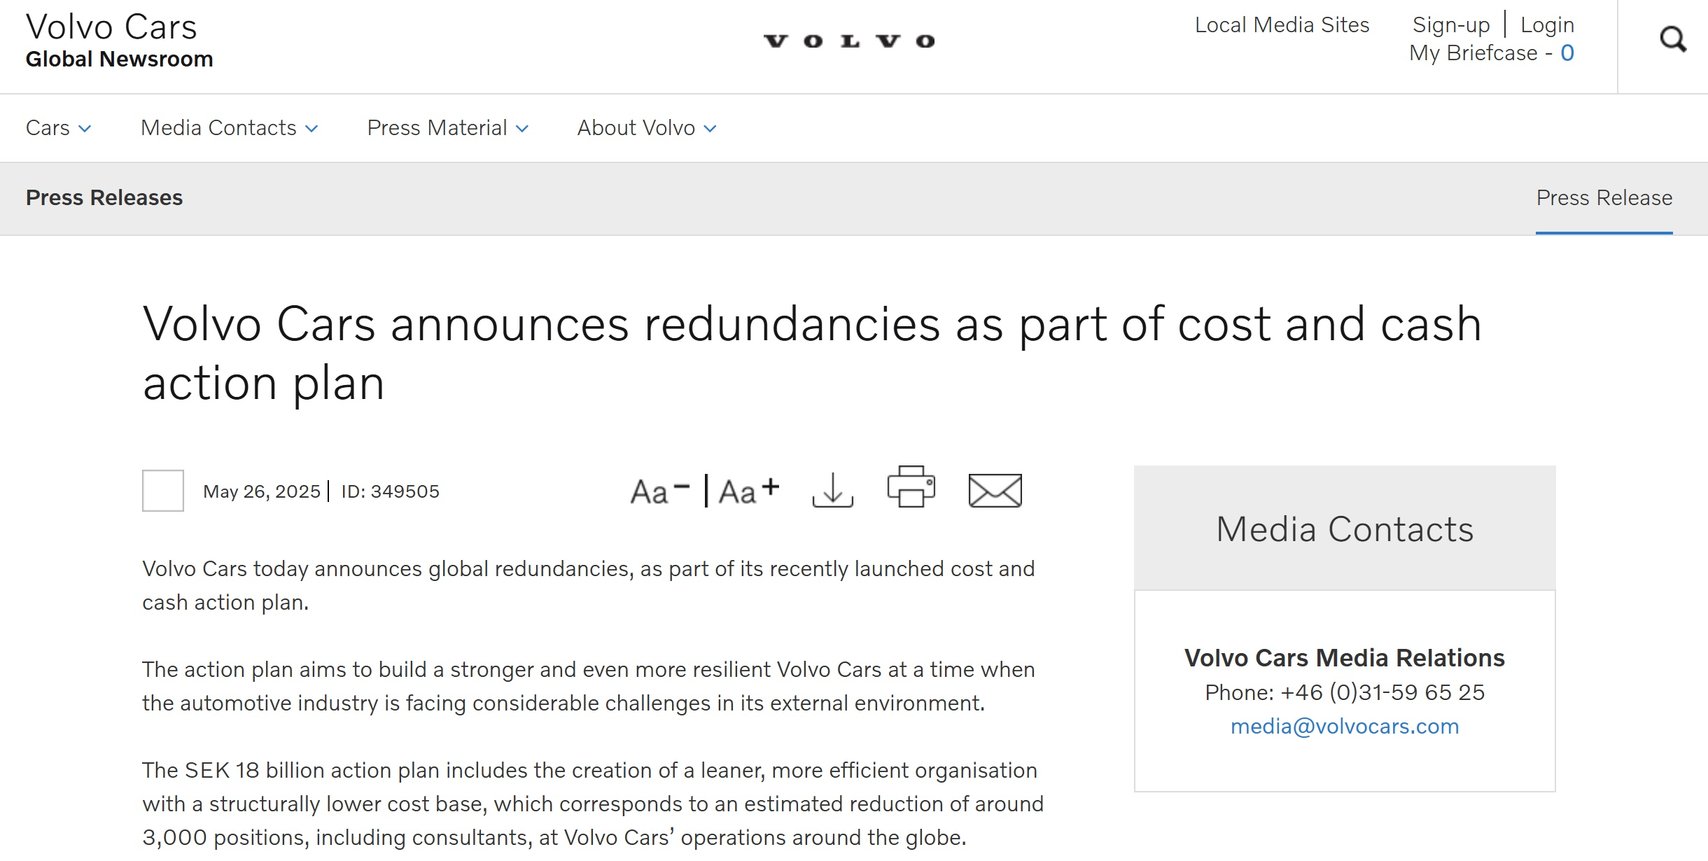Download the press release
The image size is (1708, 861).
coord(832,490)
